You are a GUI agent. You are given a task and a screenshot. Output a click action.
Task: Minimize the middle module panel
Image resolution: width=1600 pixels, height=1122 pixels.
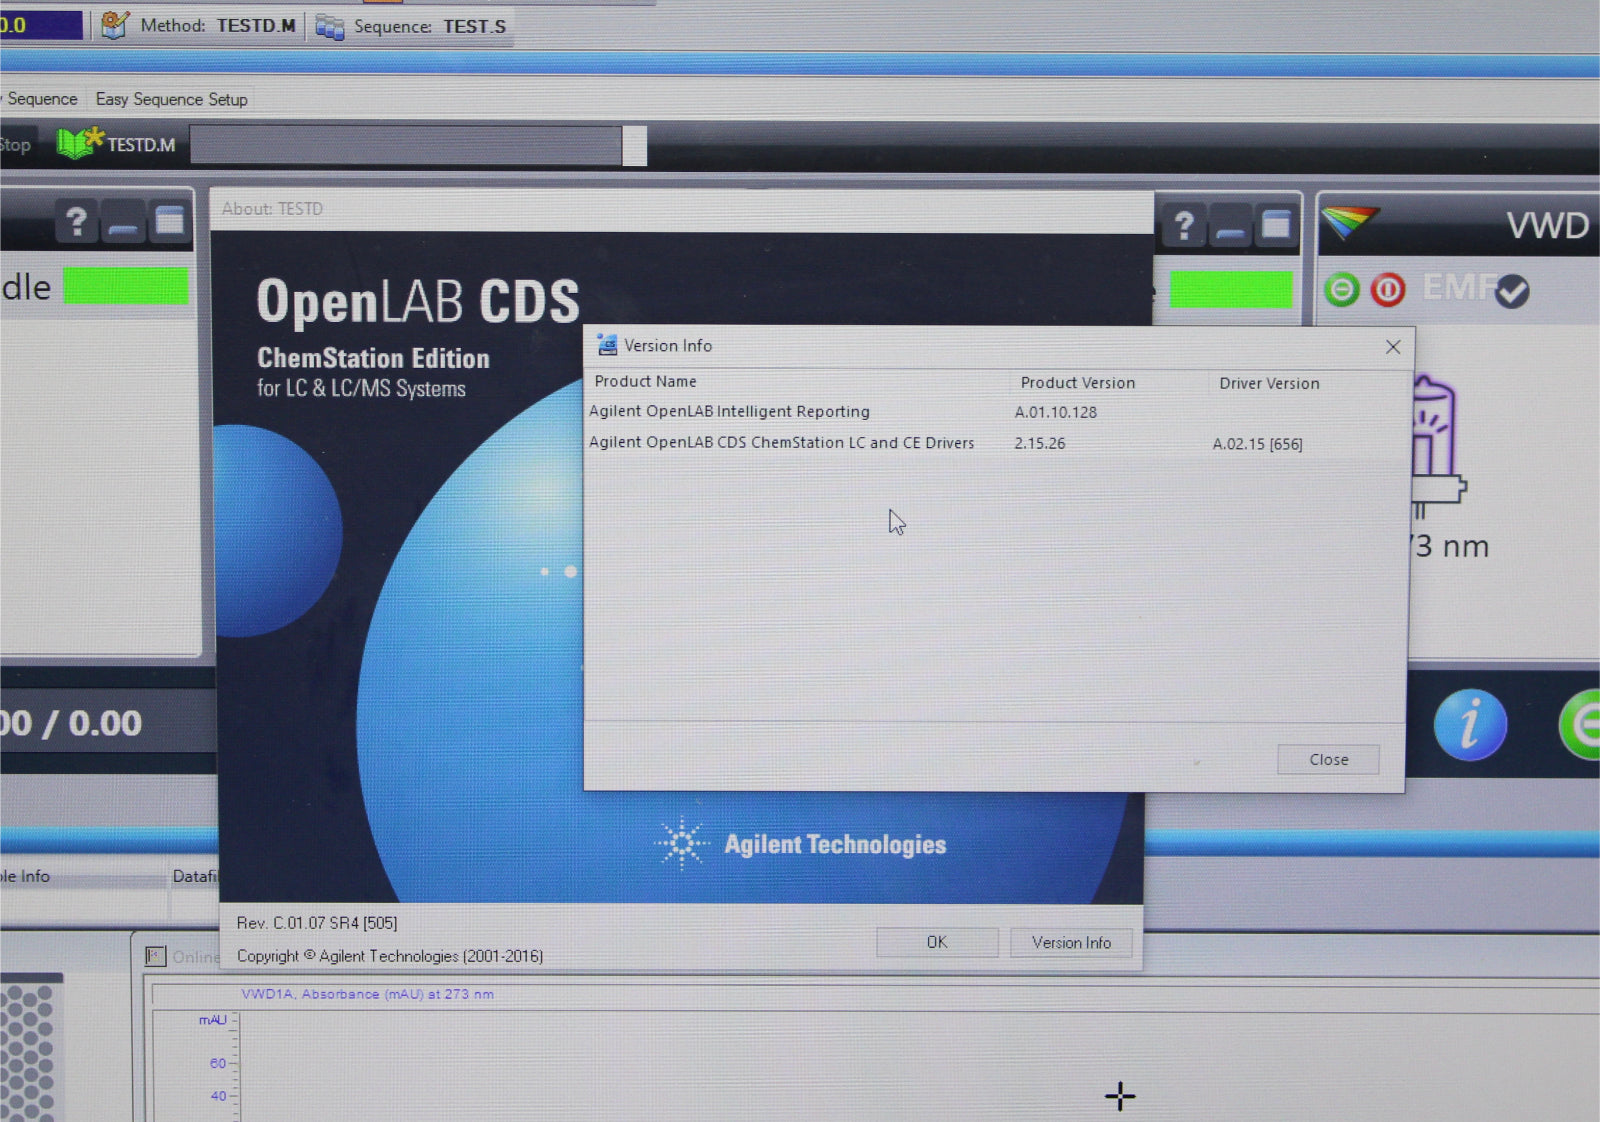point(1230,227)
